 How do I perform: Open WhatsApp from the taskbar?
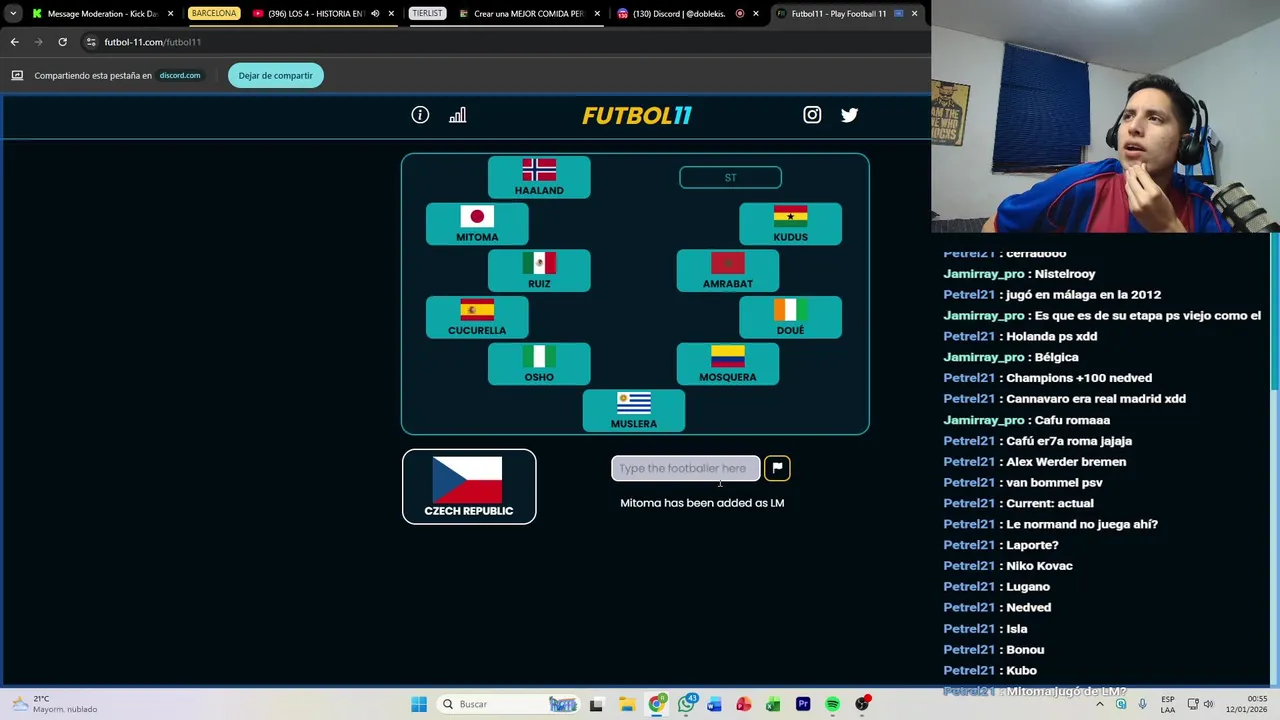click(686, 704)
